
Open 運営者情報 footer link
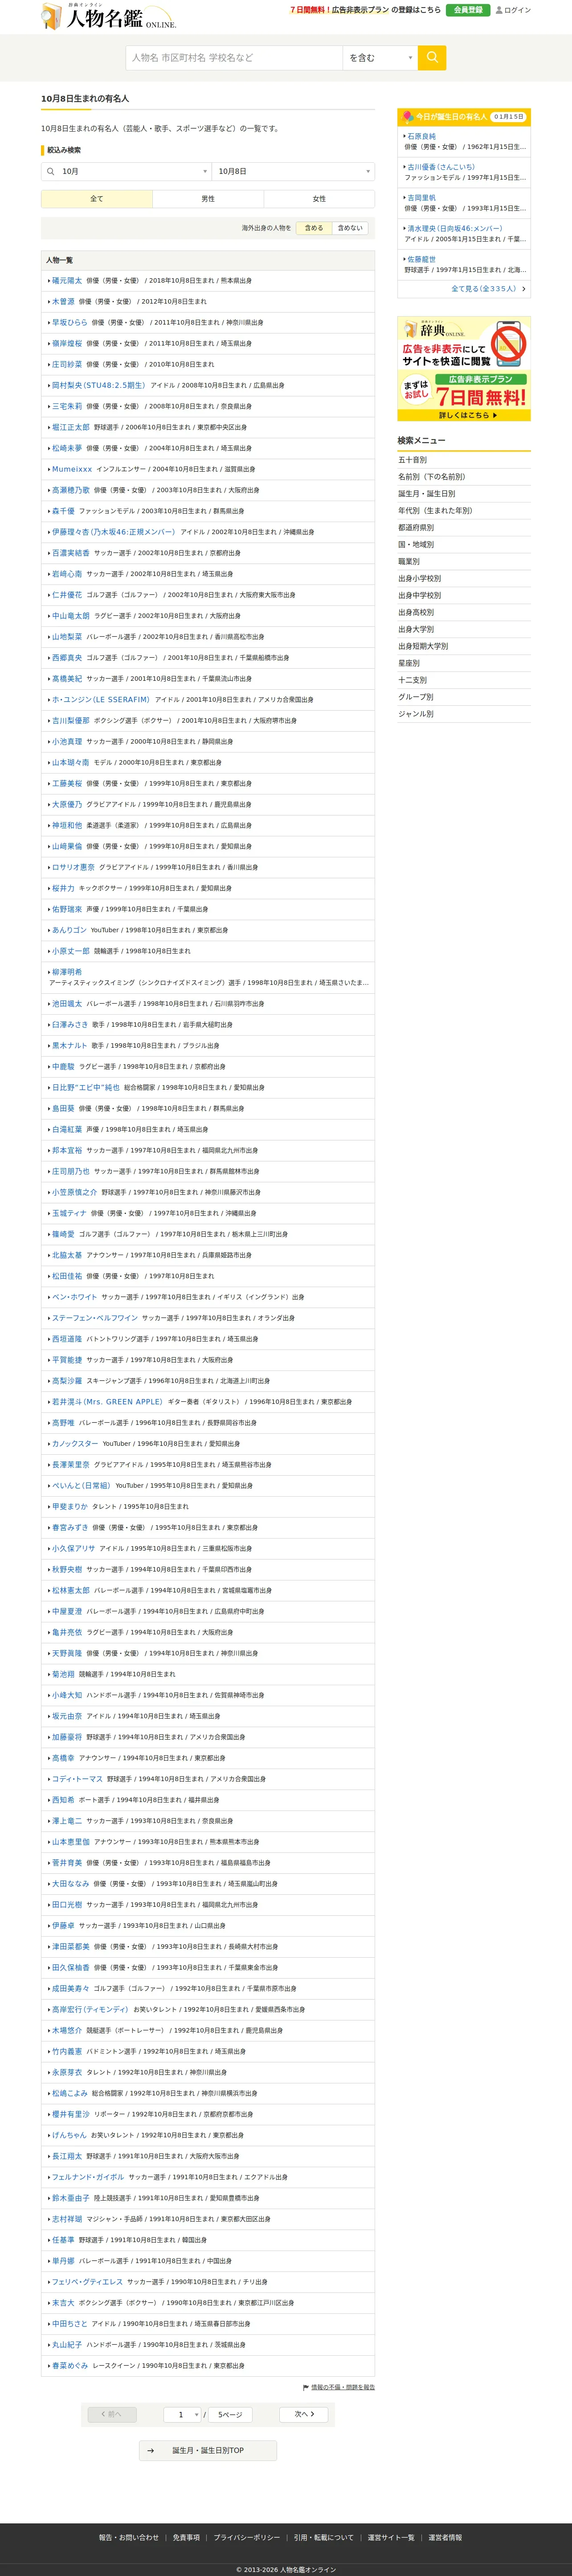pyautogui.click(x=445, y=2537)
